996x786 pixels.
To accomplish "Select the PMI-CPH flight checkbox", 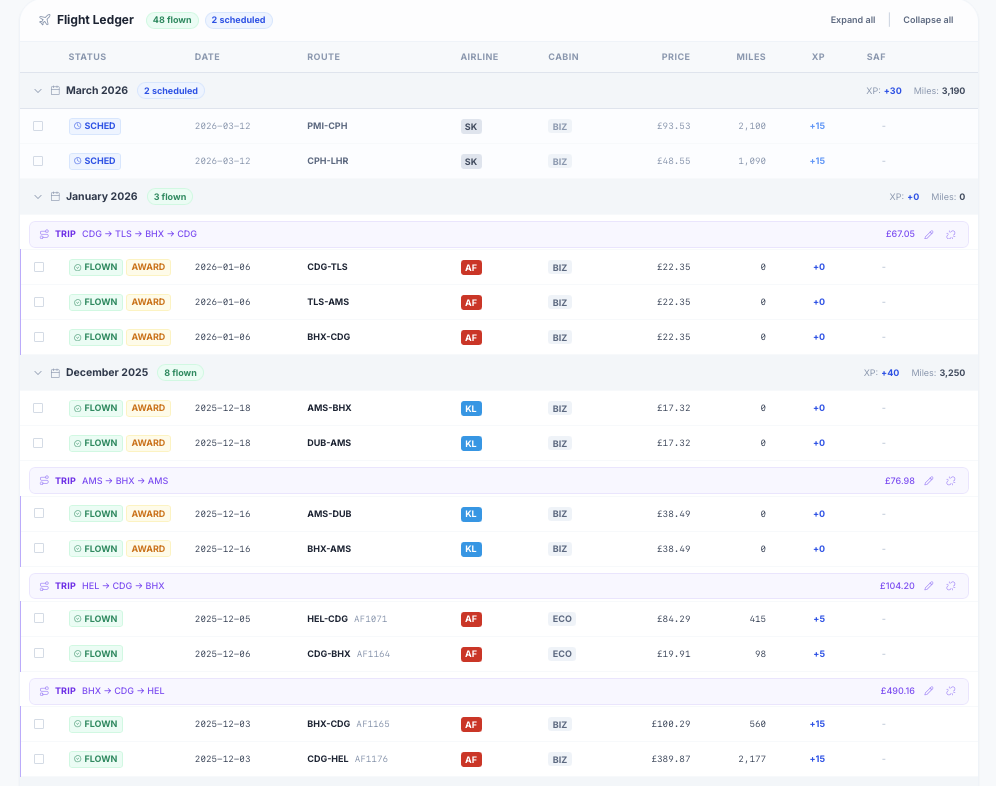I will click(38, 126).
